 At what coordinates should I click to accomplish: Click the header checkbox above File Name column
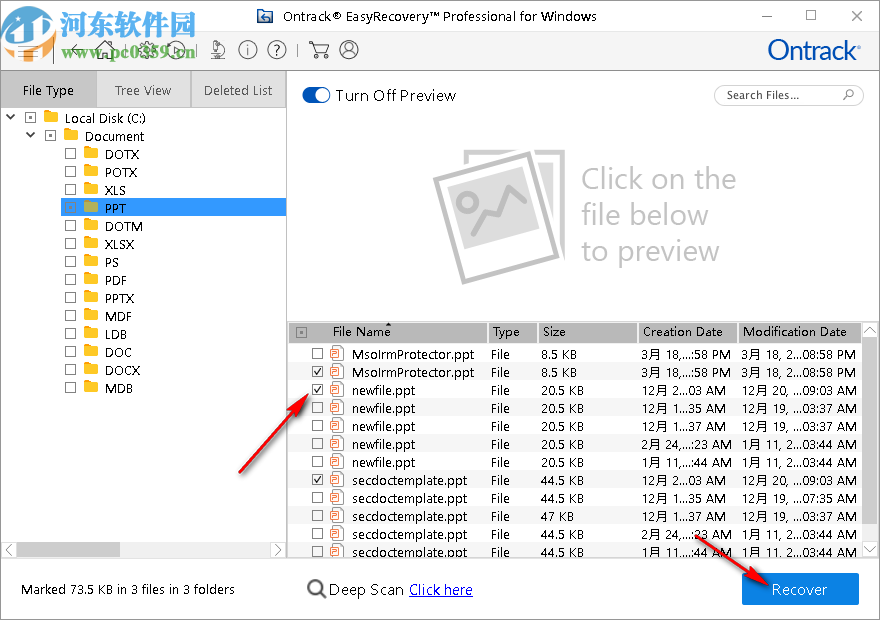tap(301, 331)
